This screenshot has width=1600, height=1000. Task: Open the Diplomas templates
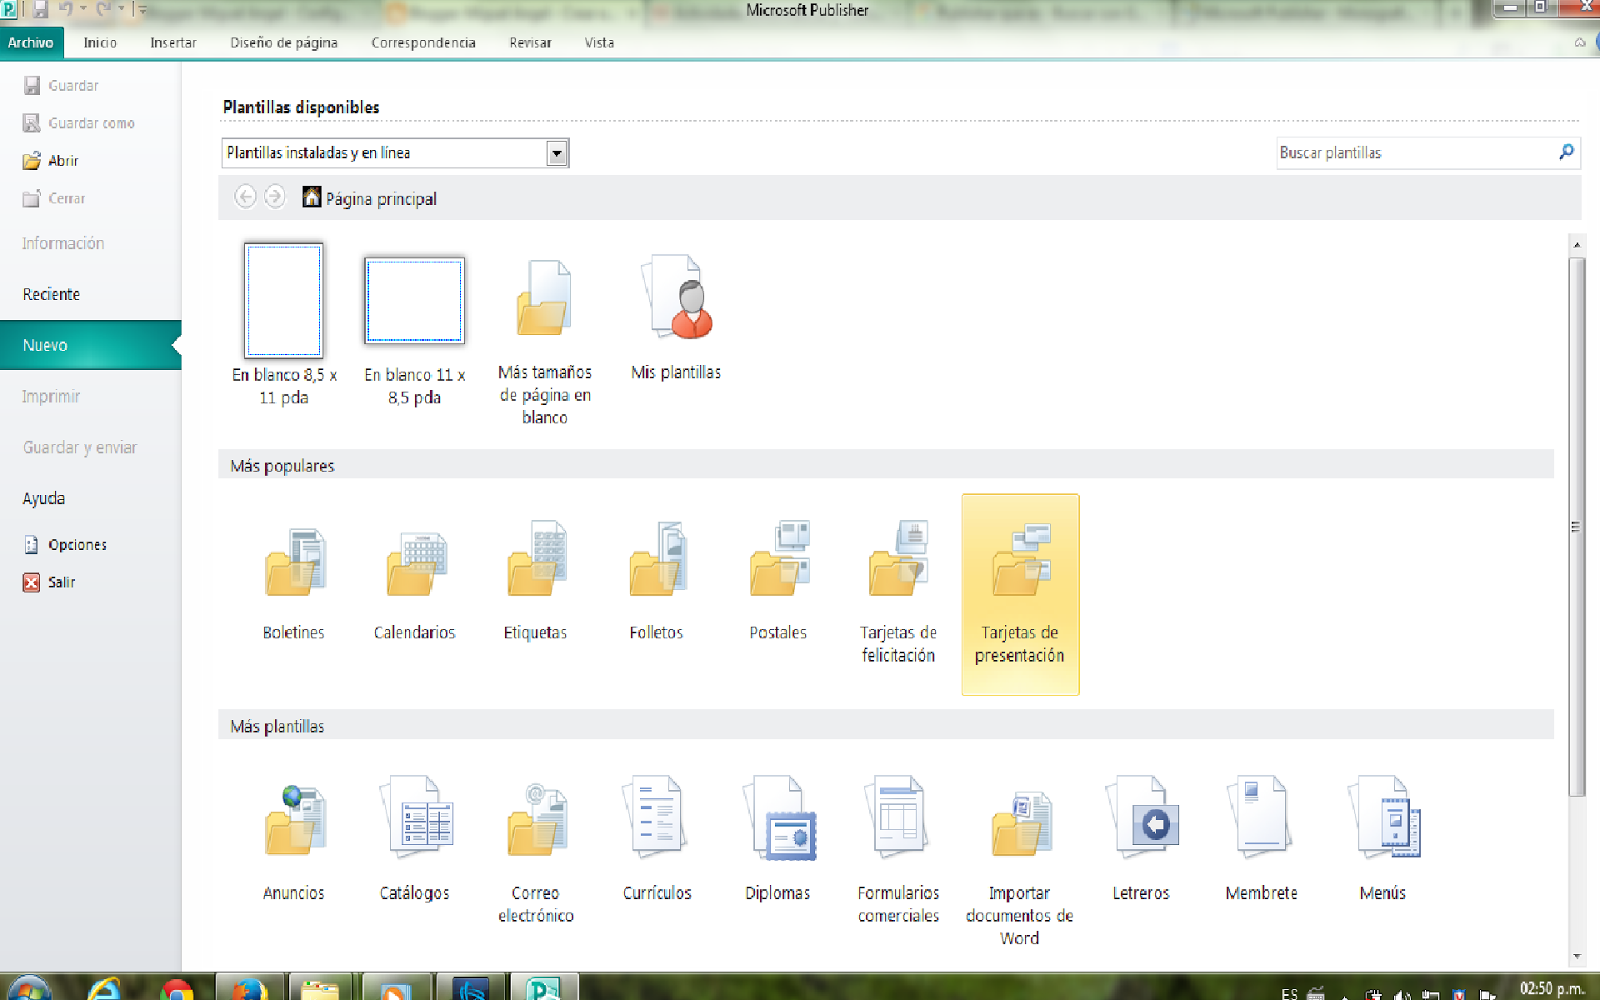778,840
